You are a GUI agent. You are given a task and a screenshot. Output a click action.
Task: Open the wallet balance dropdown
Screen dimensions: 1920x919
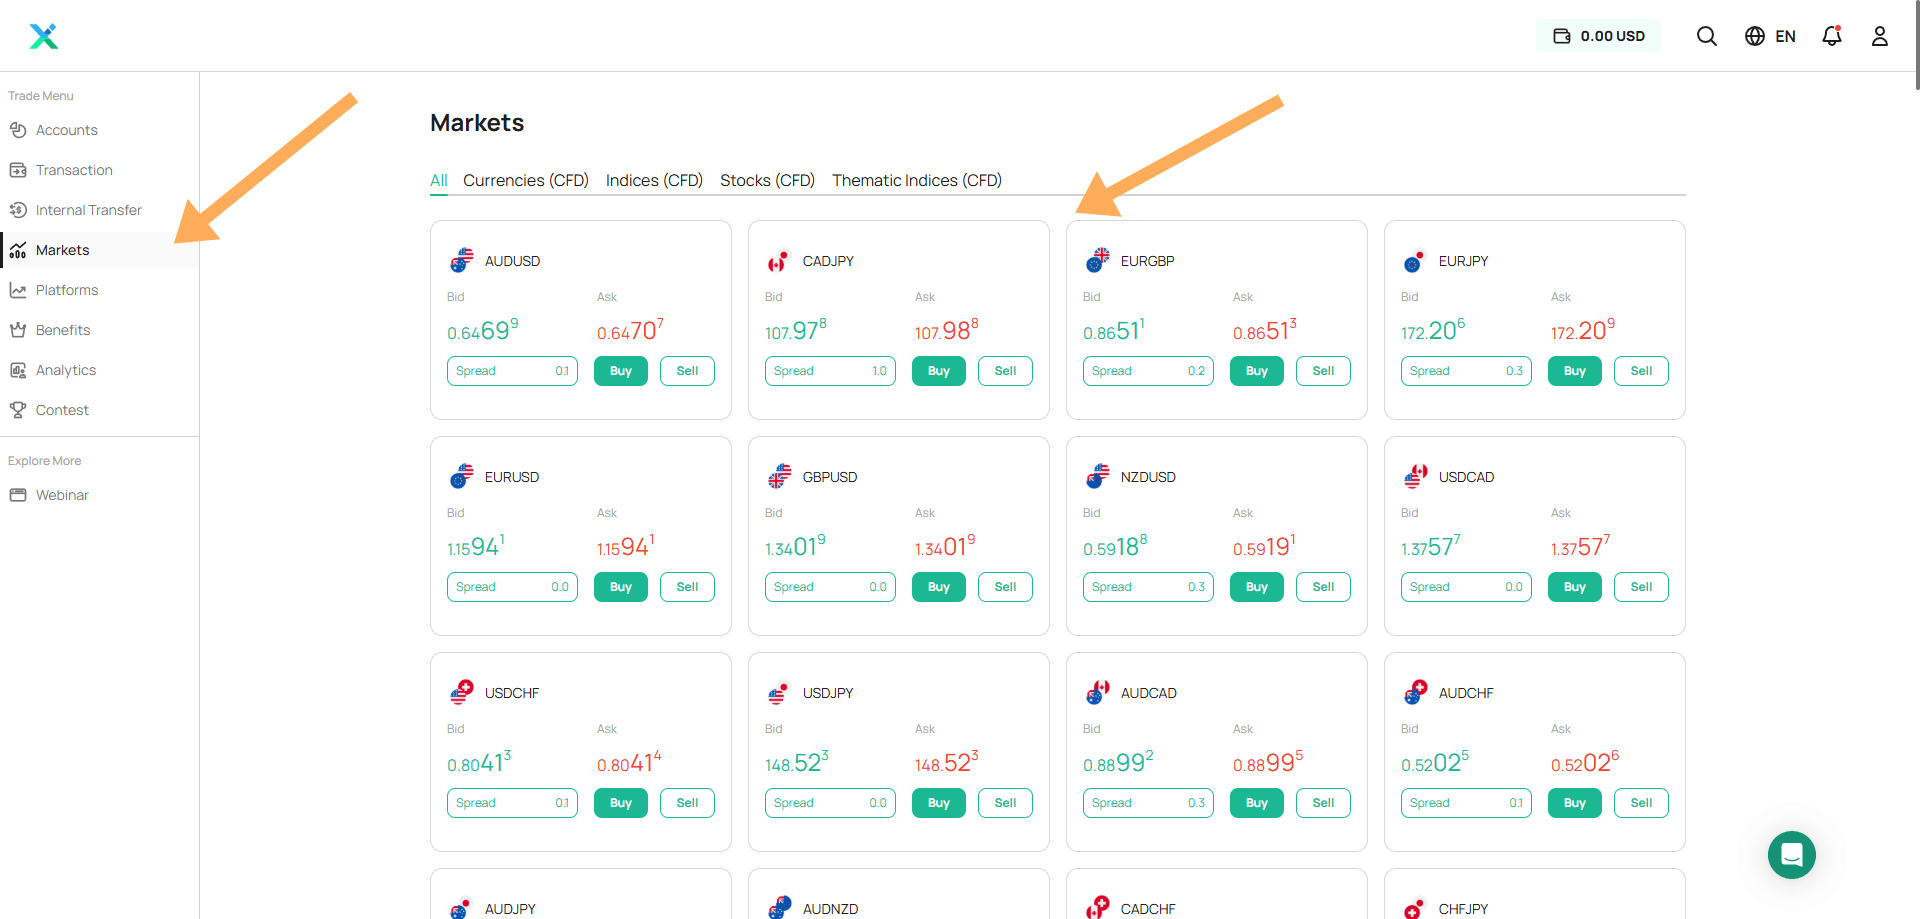pyautogui.click(x=1598, y=35)
